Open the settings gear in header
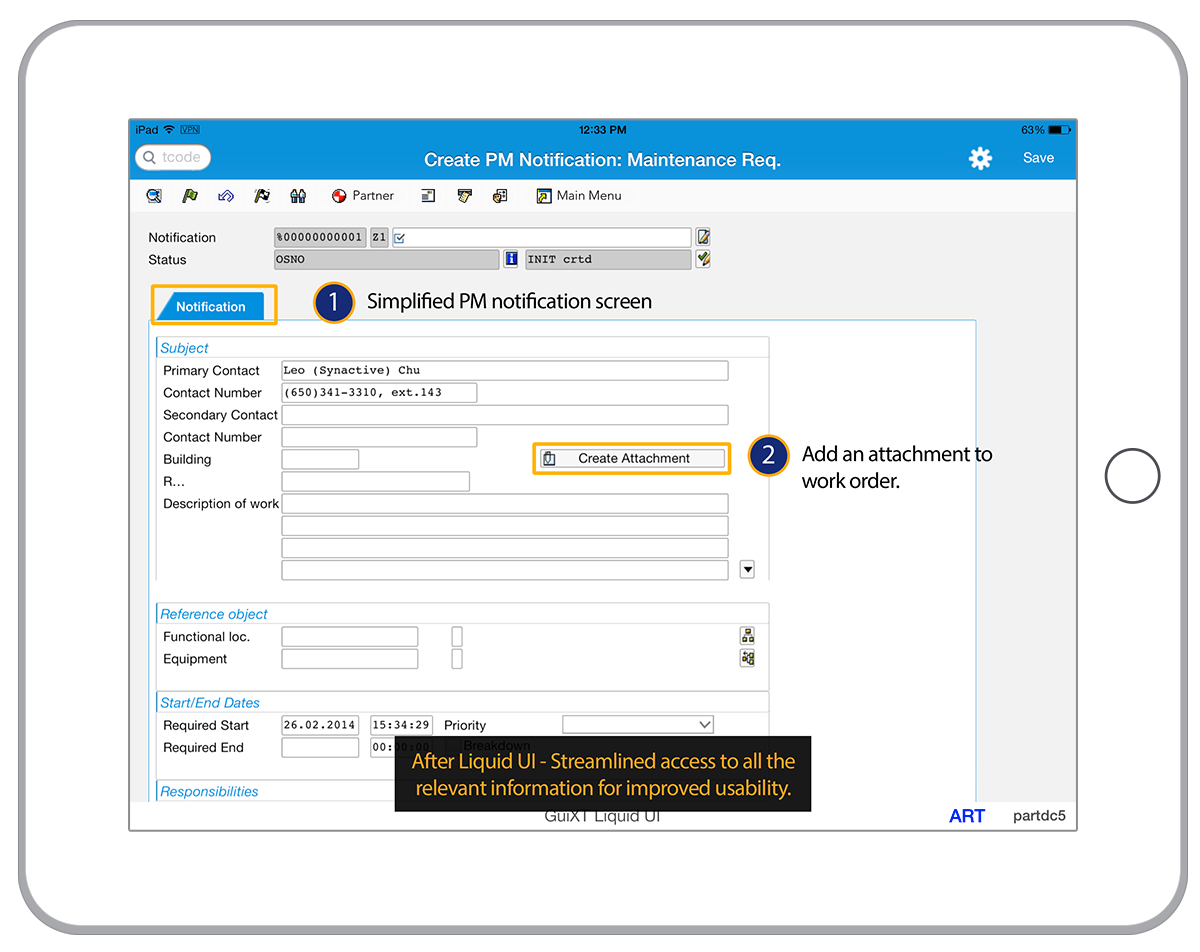 (x=980, y=158)
